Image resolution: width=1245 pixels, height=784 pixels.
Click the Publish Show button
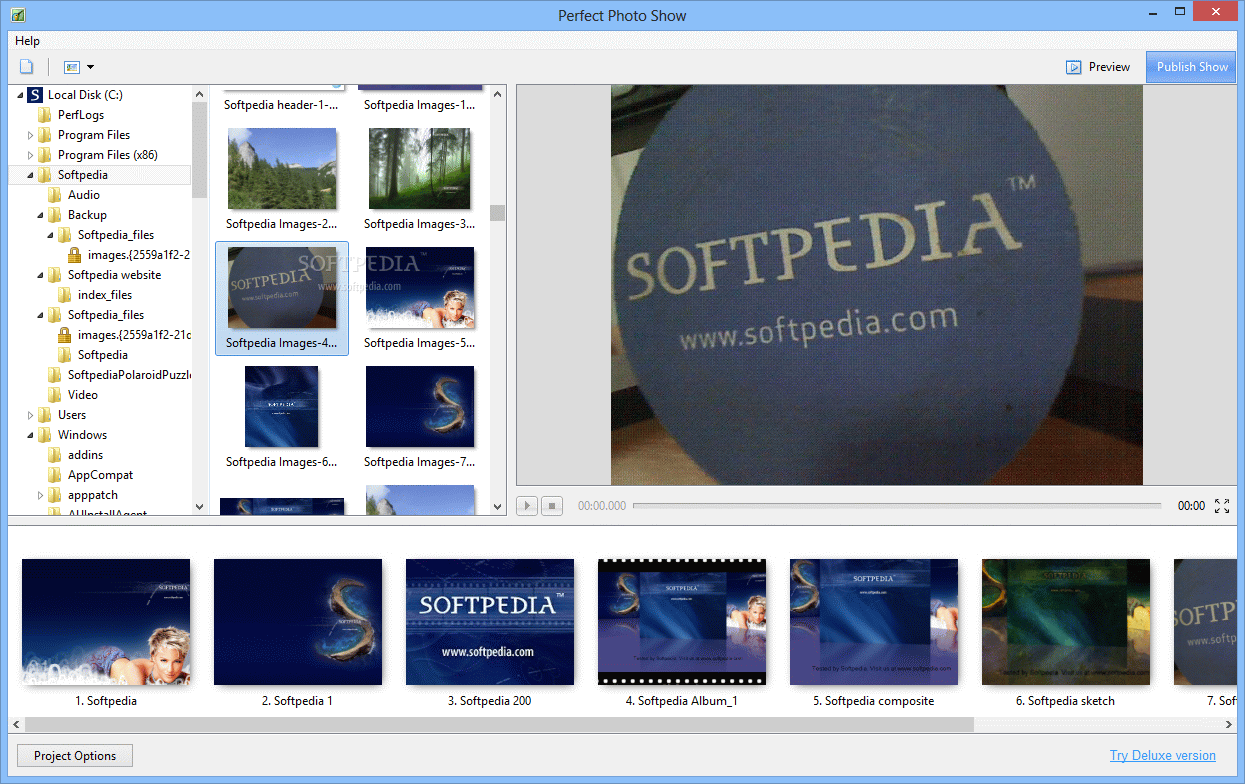point(1192,67)
